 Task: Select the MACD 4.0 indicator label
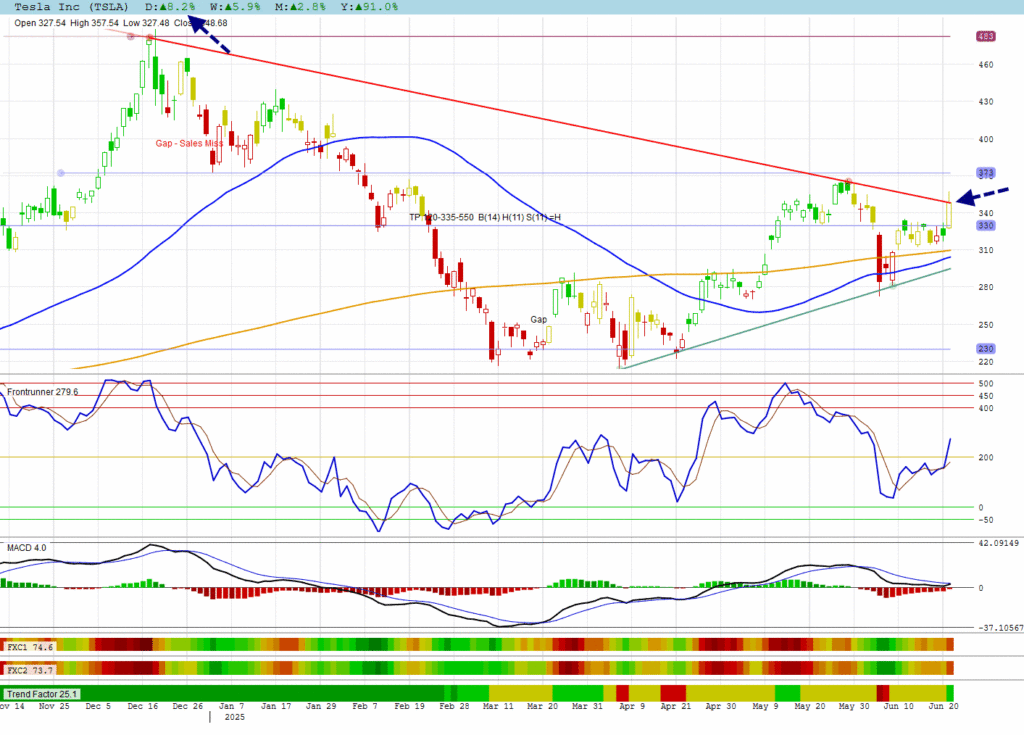[x=27, y=547]
